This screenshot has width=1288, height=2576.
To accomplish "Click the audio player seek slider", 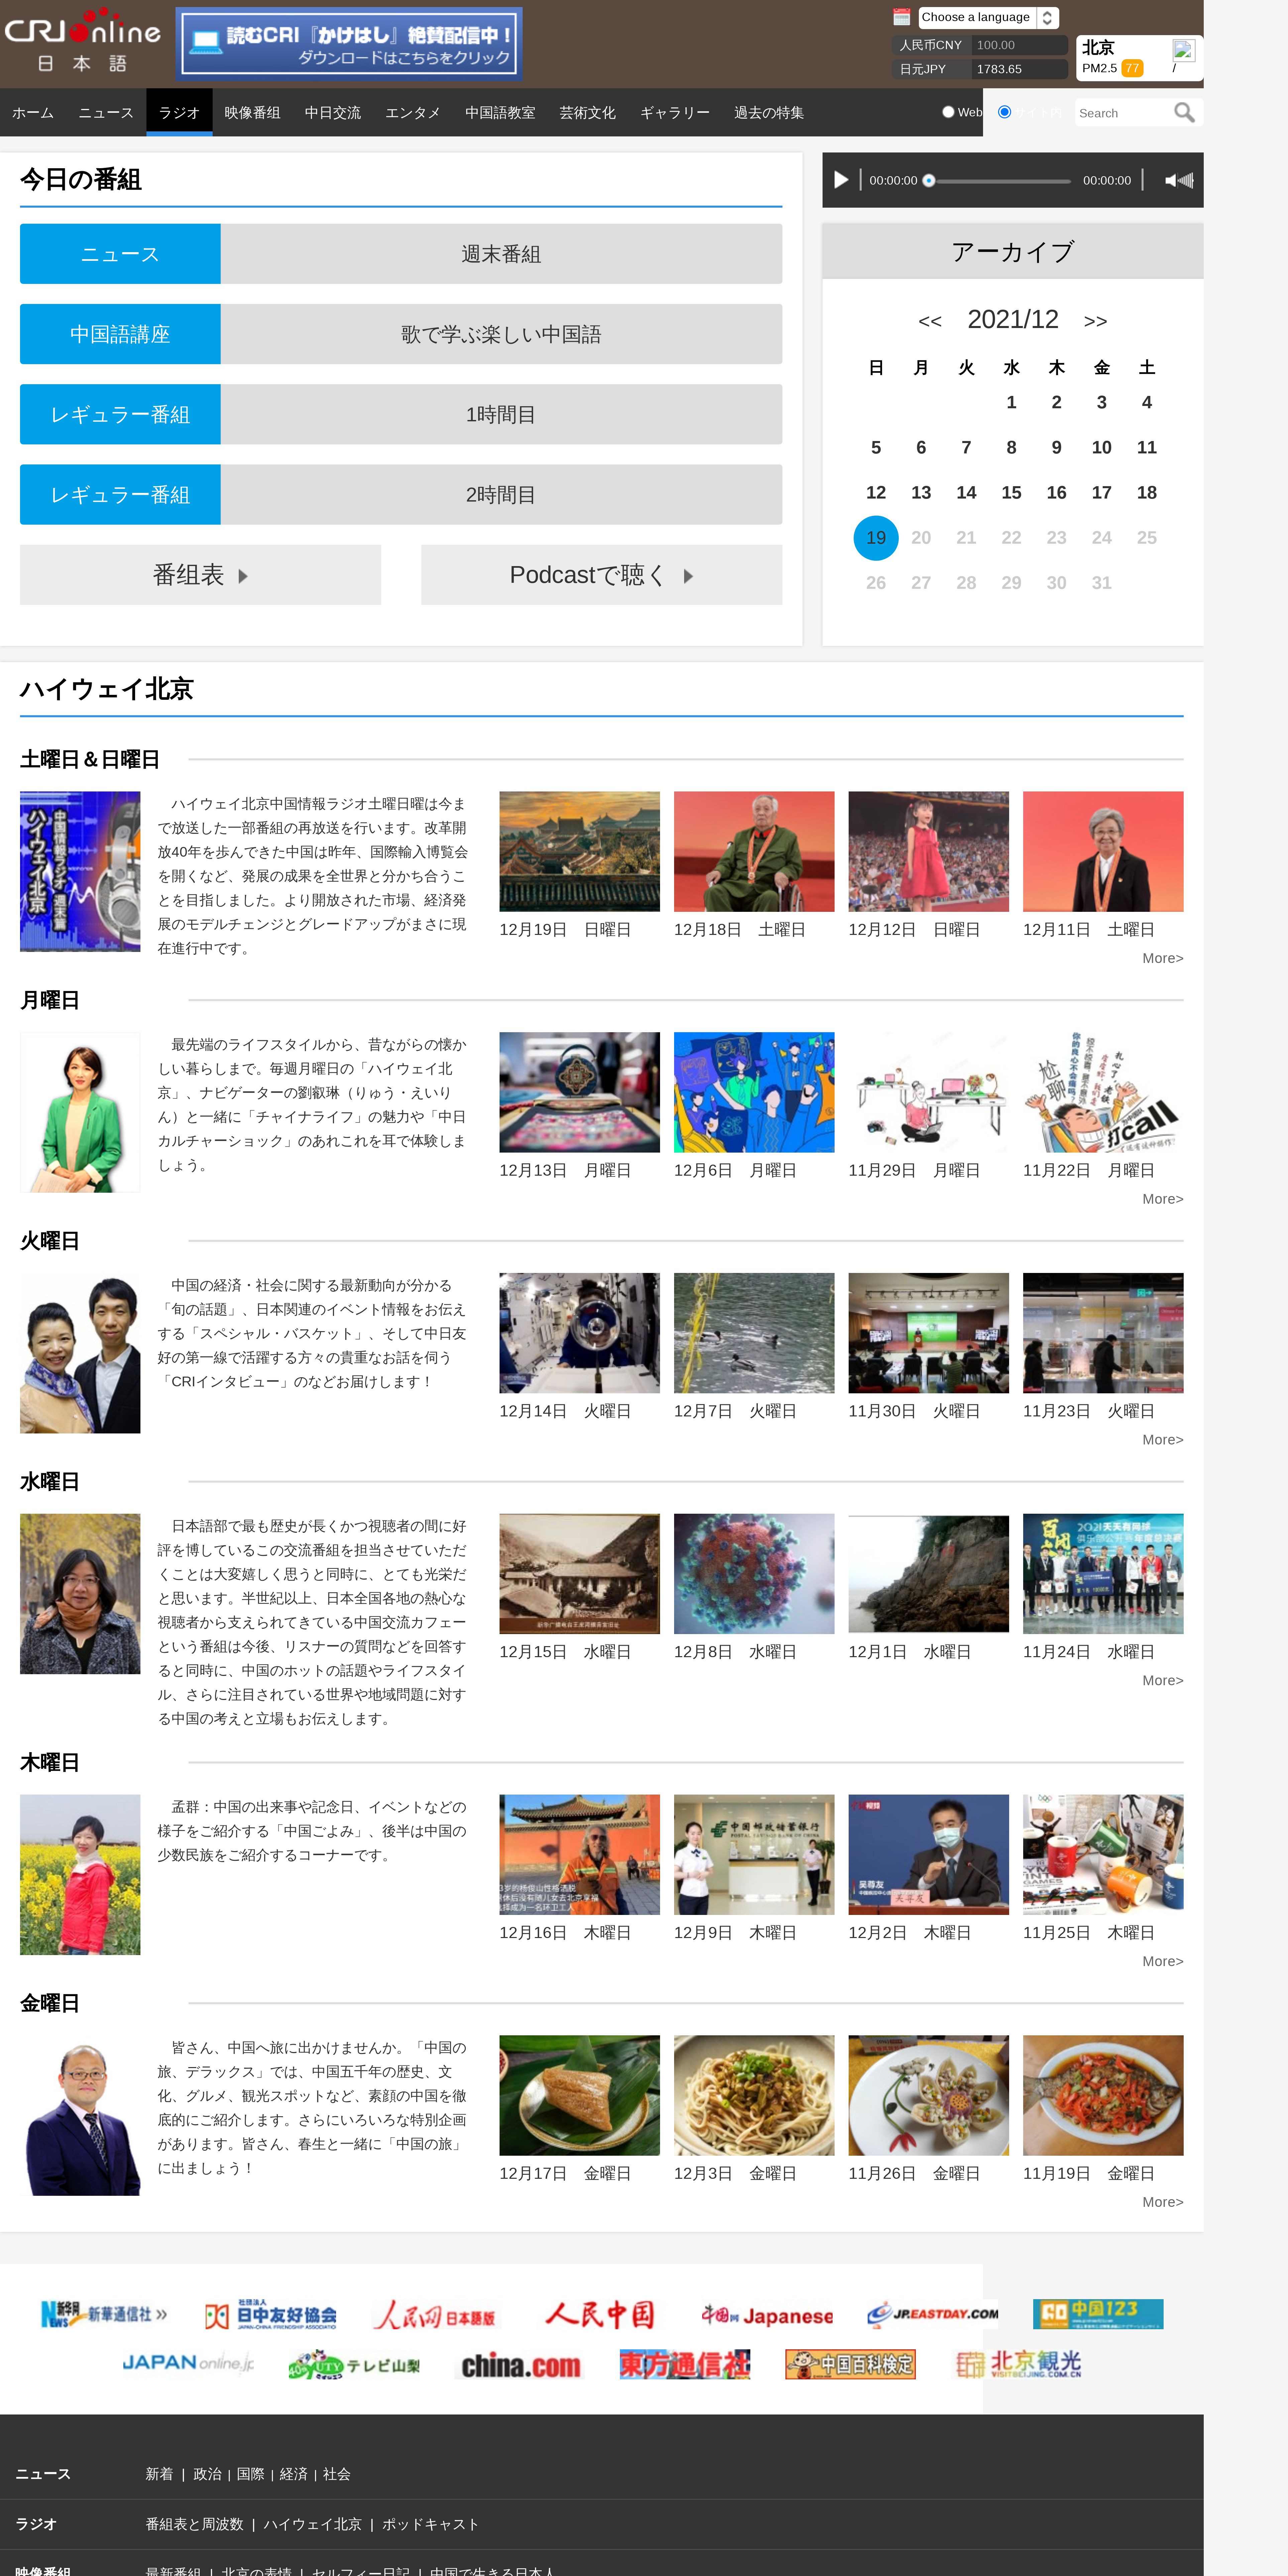I will (1000, 181).
